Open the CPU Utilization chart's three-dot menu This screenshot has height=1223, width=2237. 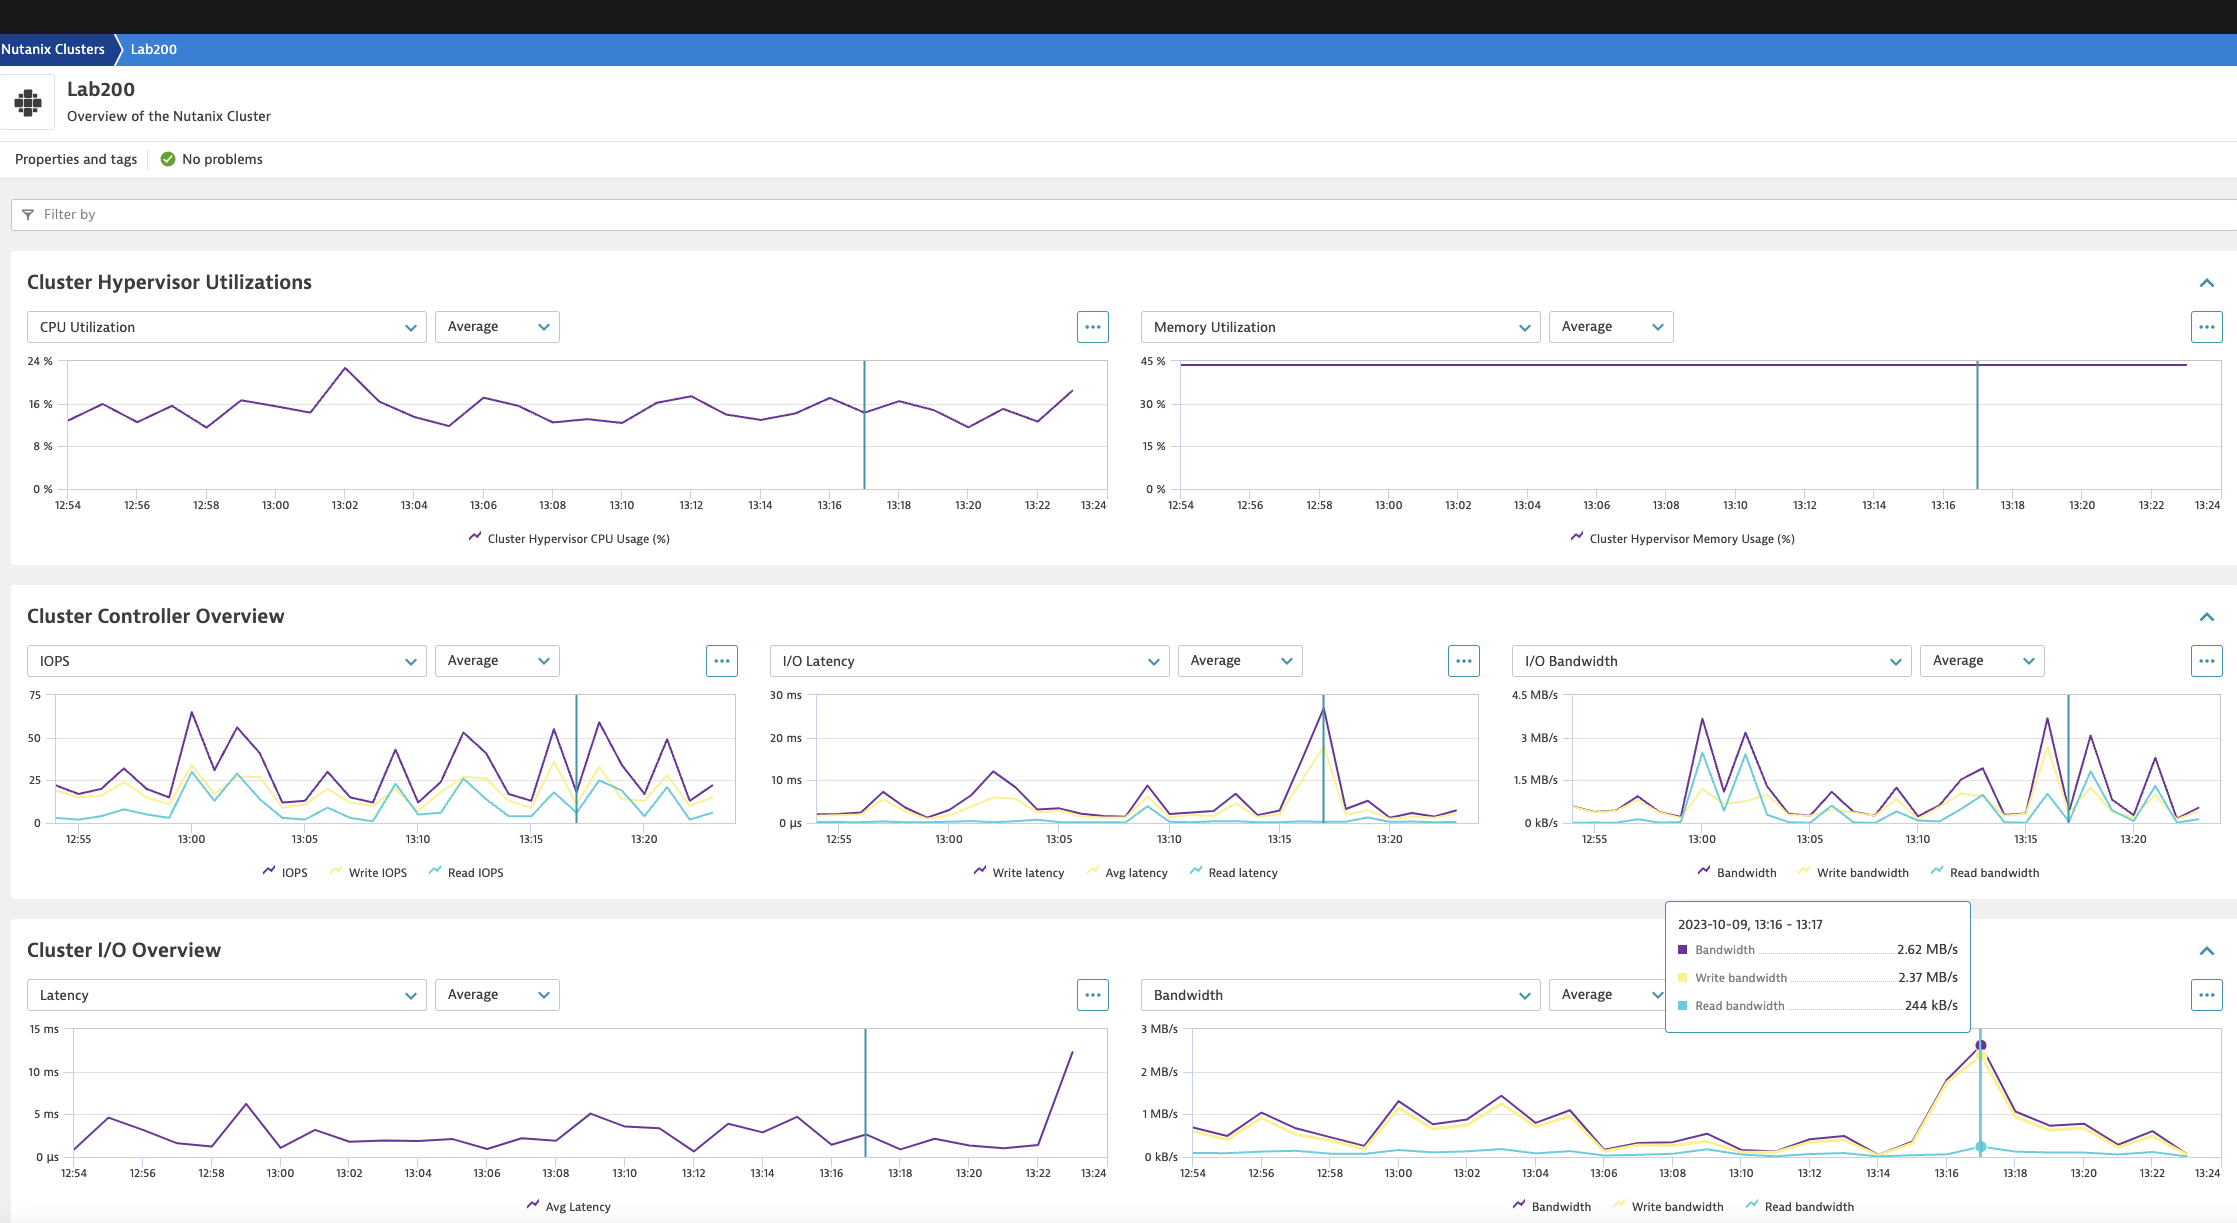click(x=1092, y=327)
